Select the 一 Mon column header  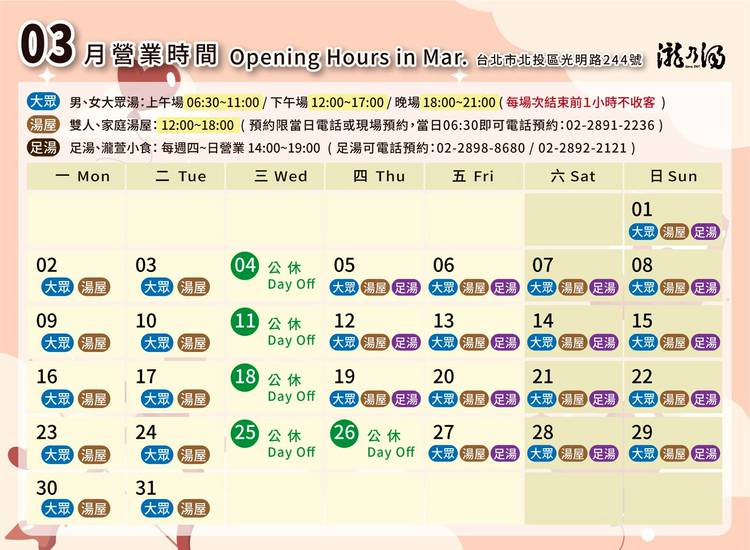tap(77, 177)
